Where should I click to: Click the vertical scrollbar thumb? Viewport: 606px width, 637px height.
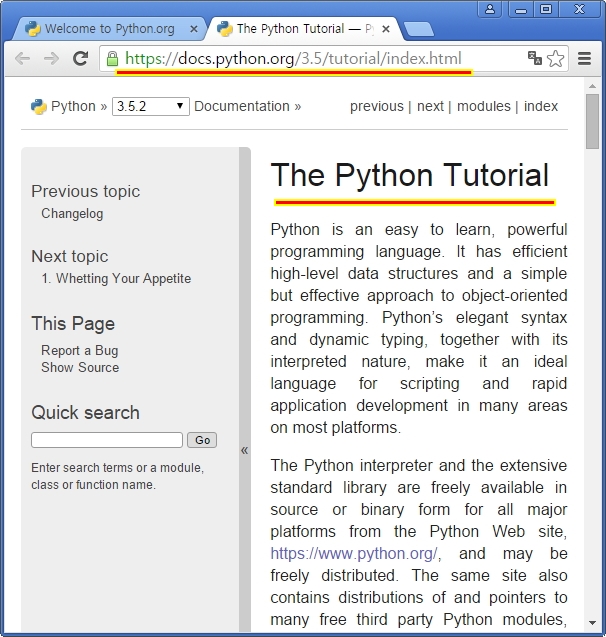coord(592,121)
